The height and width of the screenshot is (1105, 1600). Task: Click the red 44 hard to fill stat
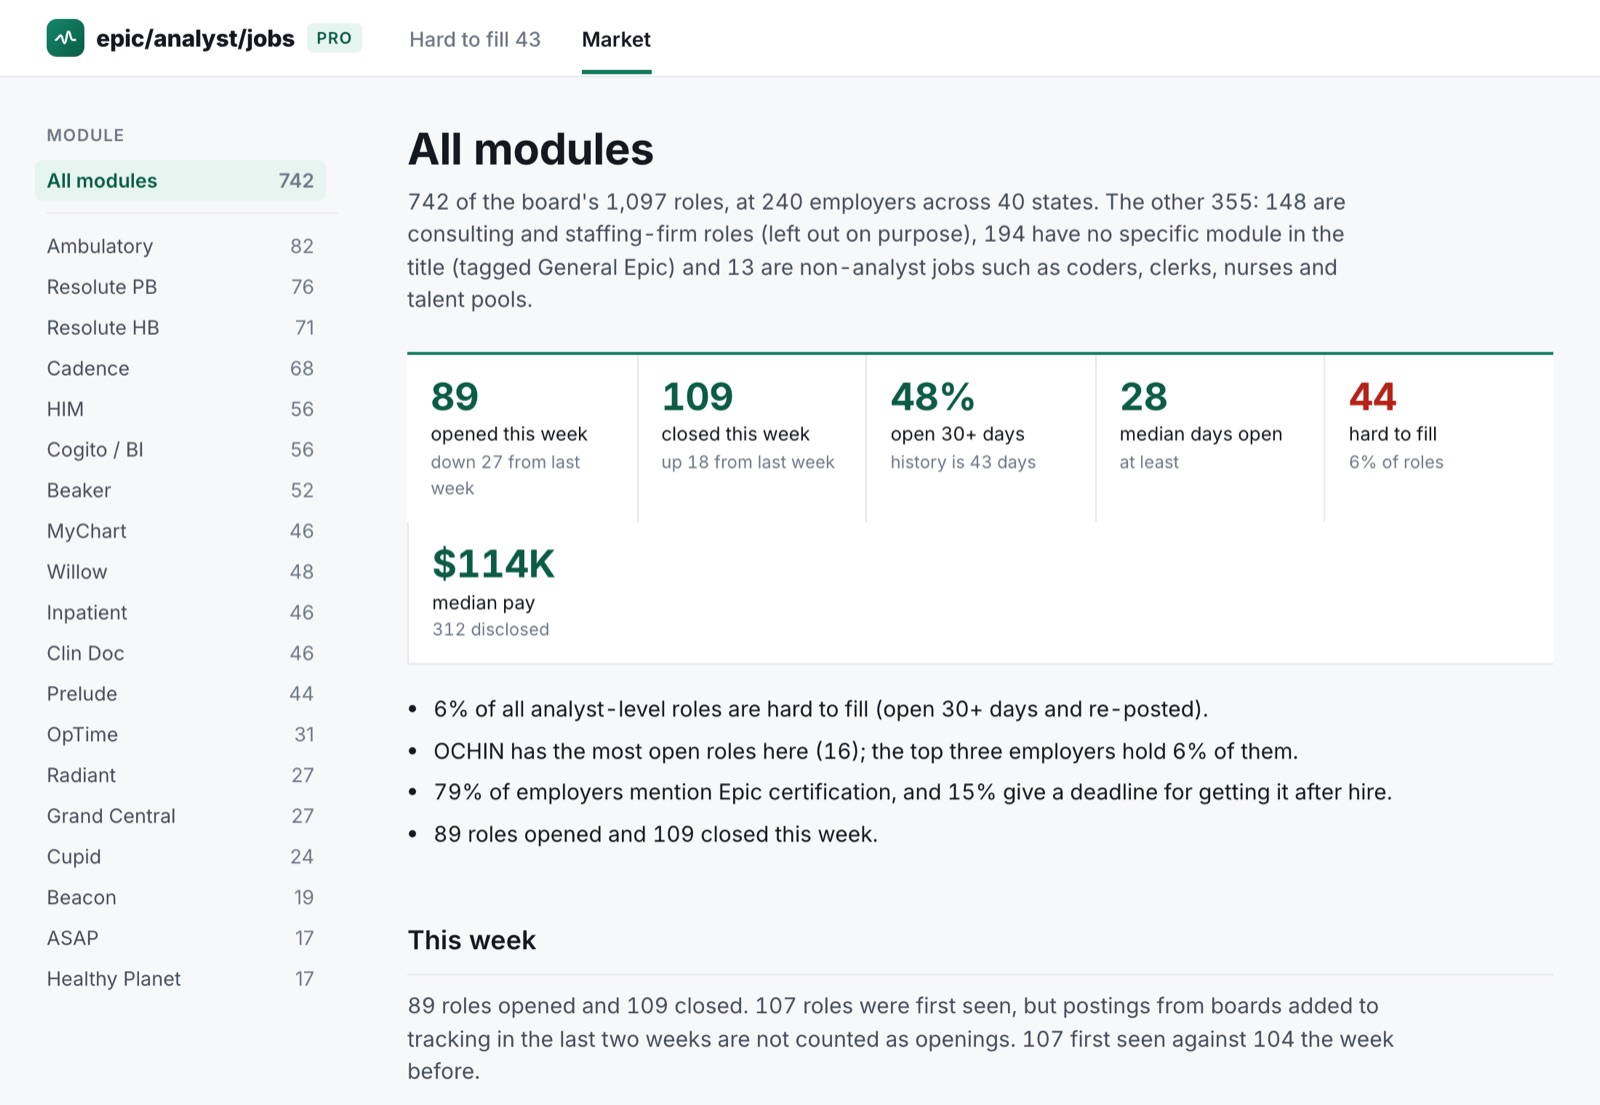(1439, 438)
